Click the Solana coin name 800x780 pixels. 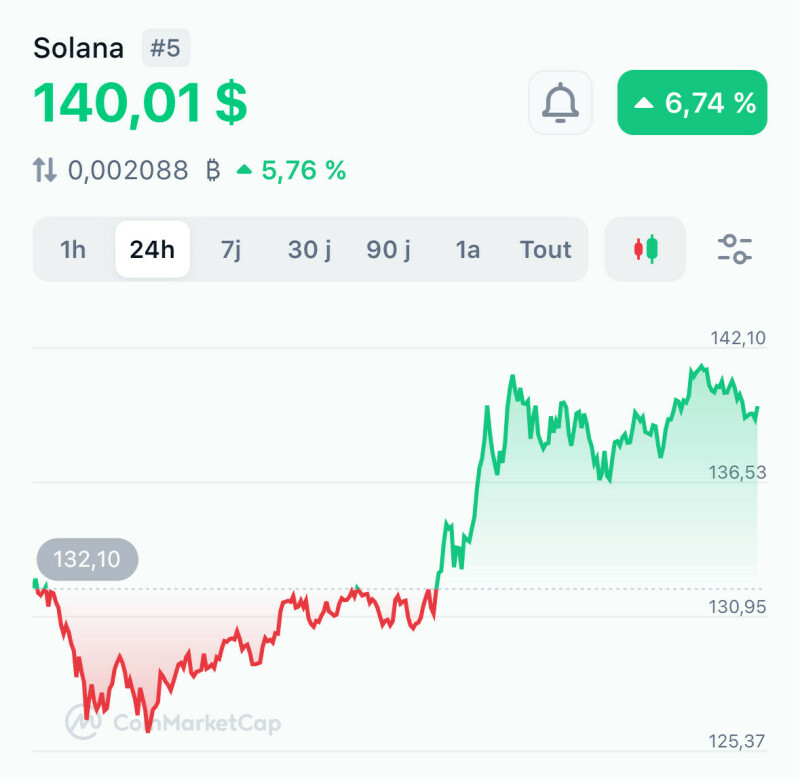79,48
